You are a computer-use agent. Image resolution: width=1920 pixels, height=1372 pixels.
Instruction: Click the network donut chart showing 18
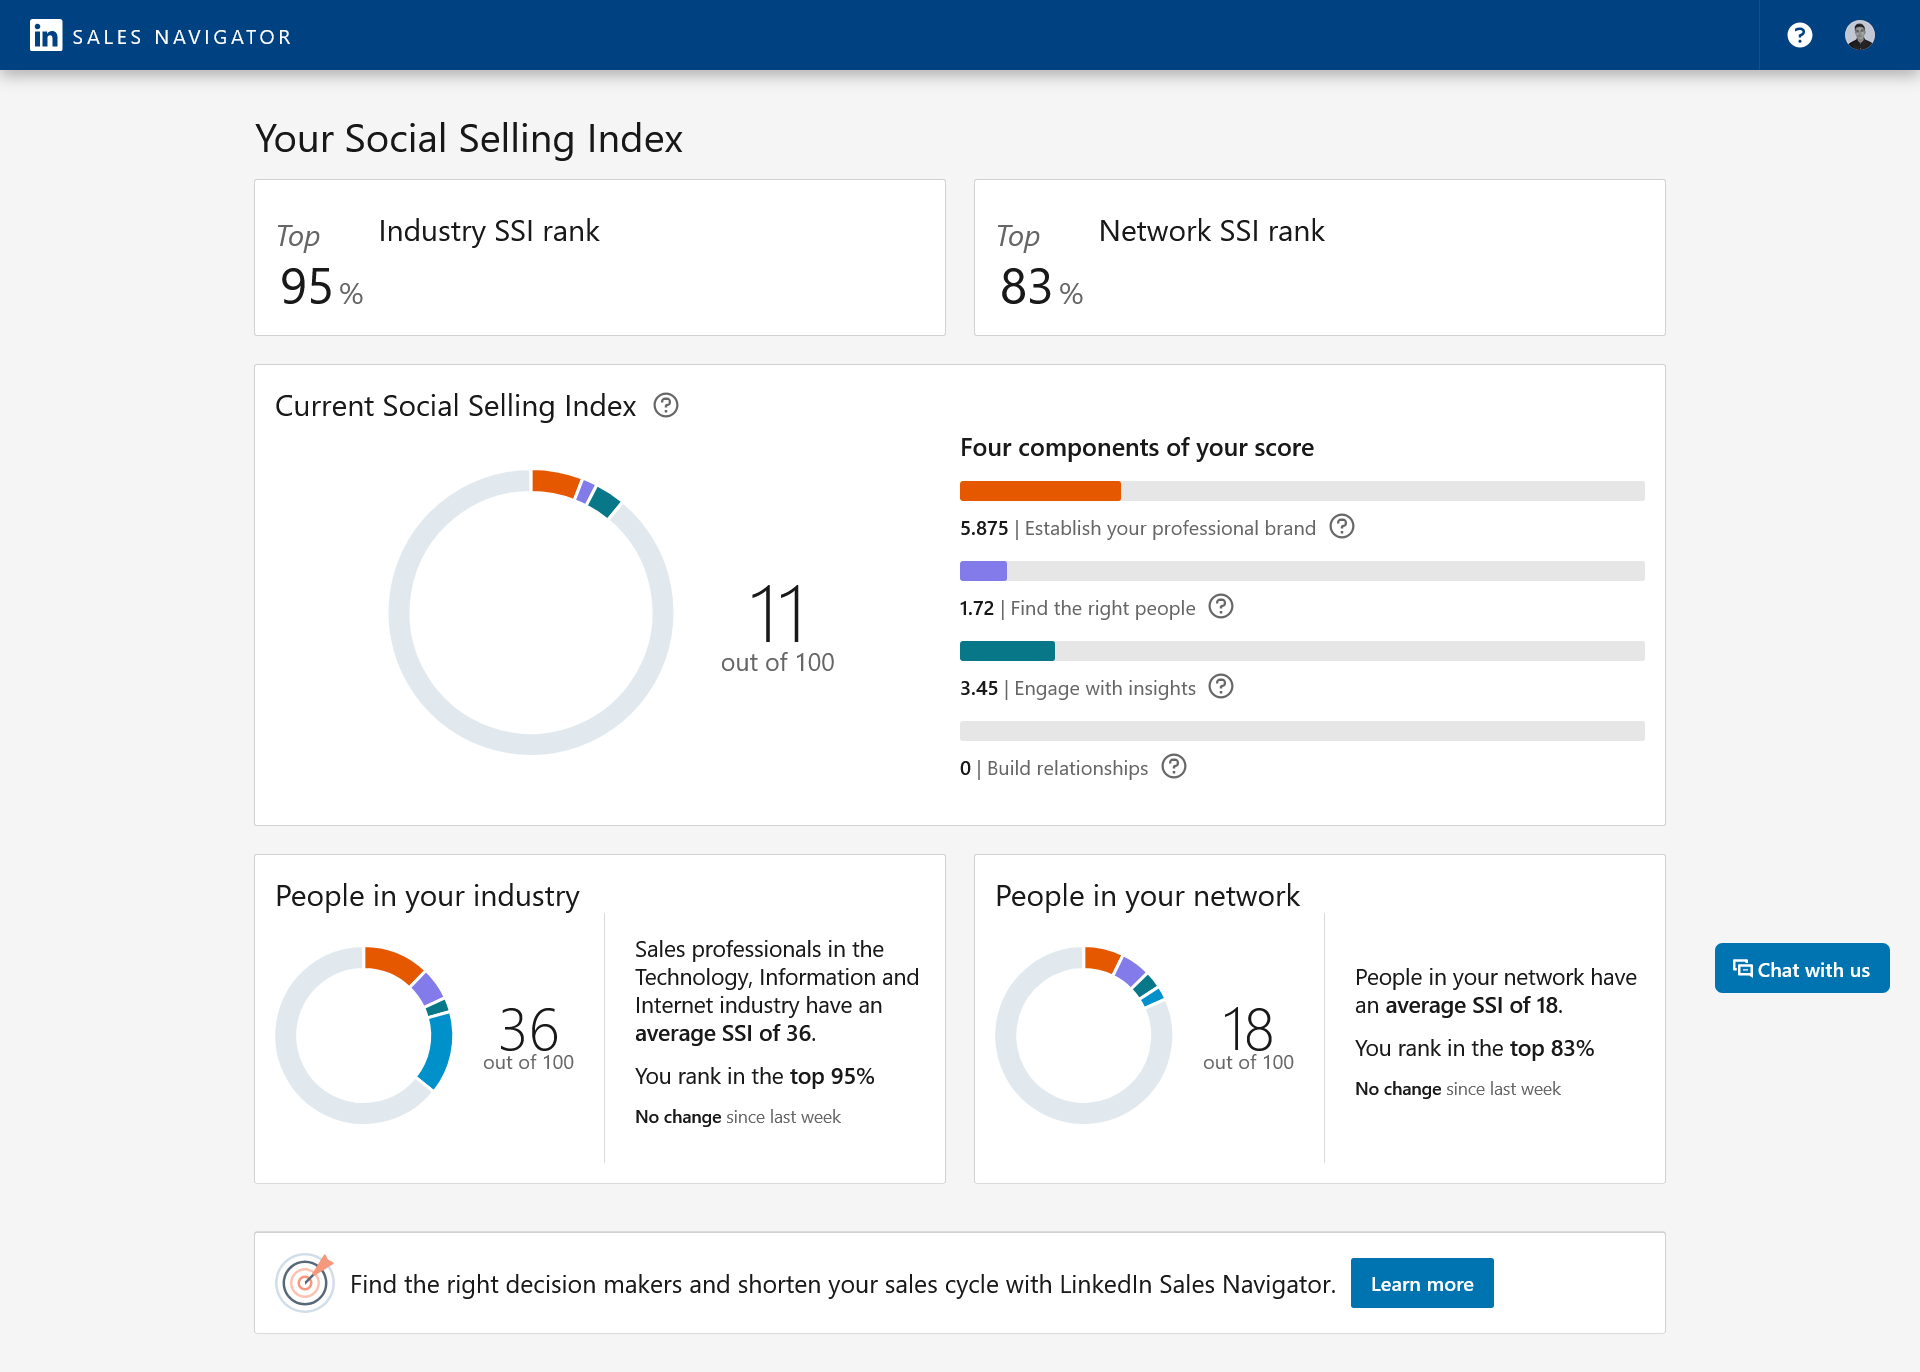(x=1084, y=1035)
